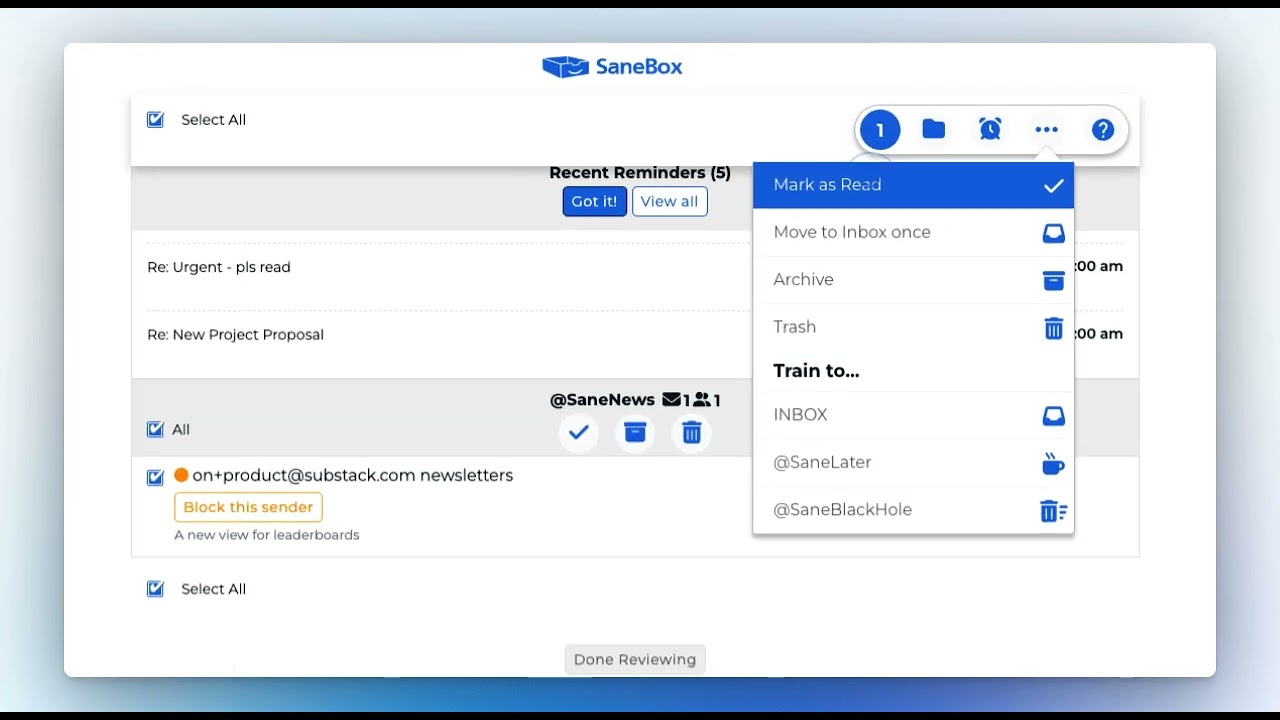Click the SaneBox logo
This screenshot has width=1280, height=720.
click(x=612, y=67)
